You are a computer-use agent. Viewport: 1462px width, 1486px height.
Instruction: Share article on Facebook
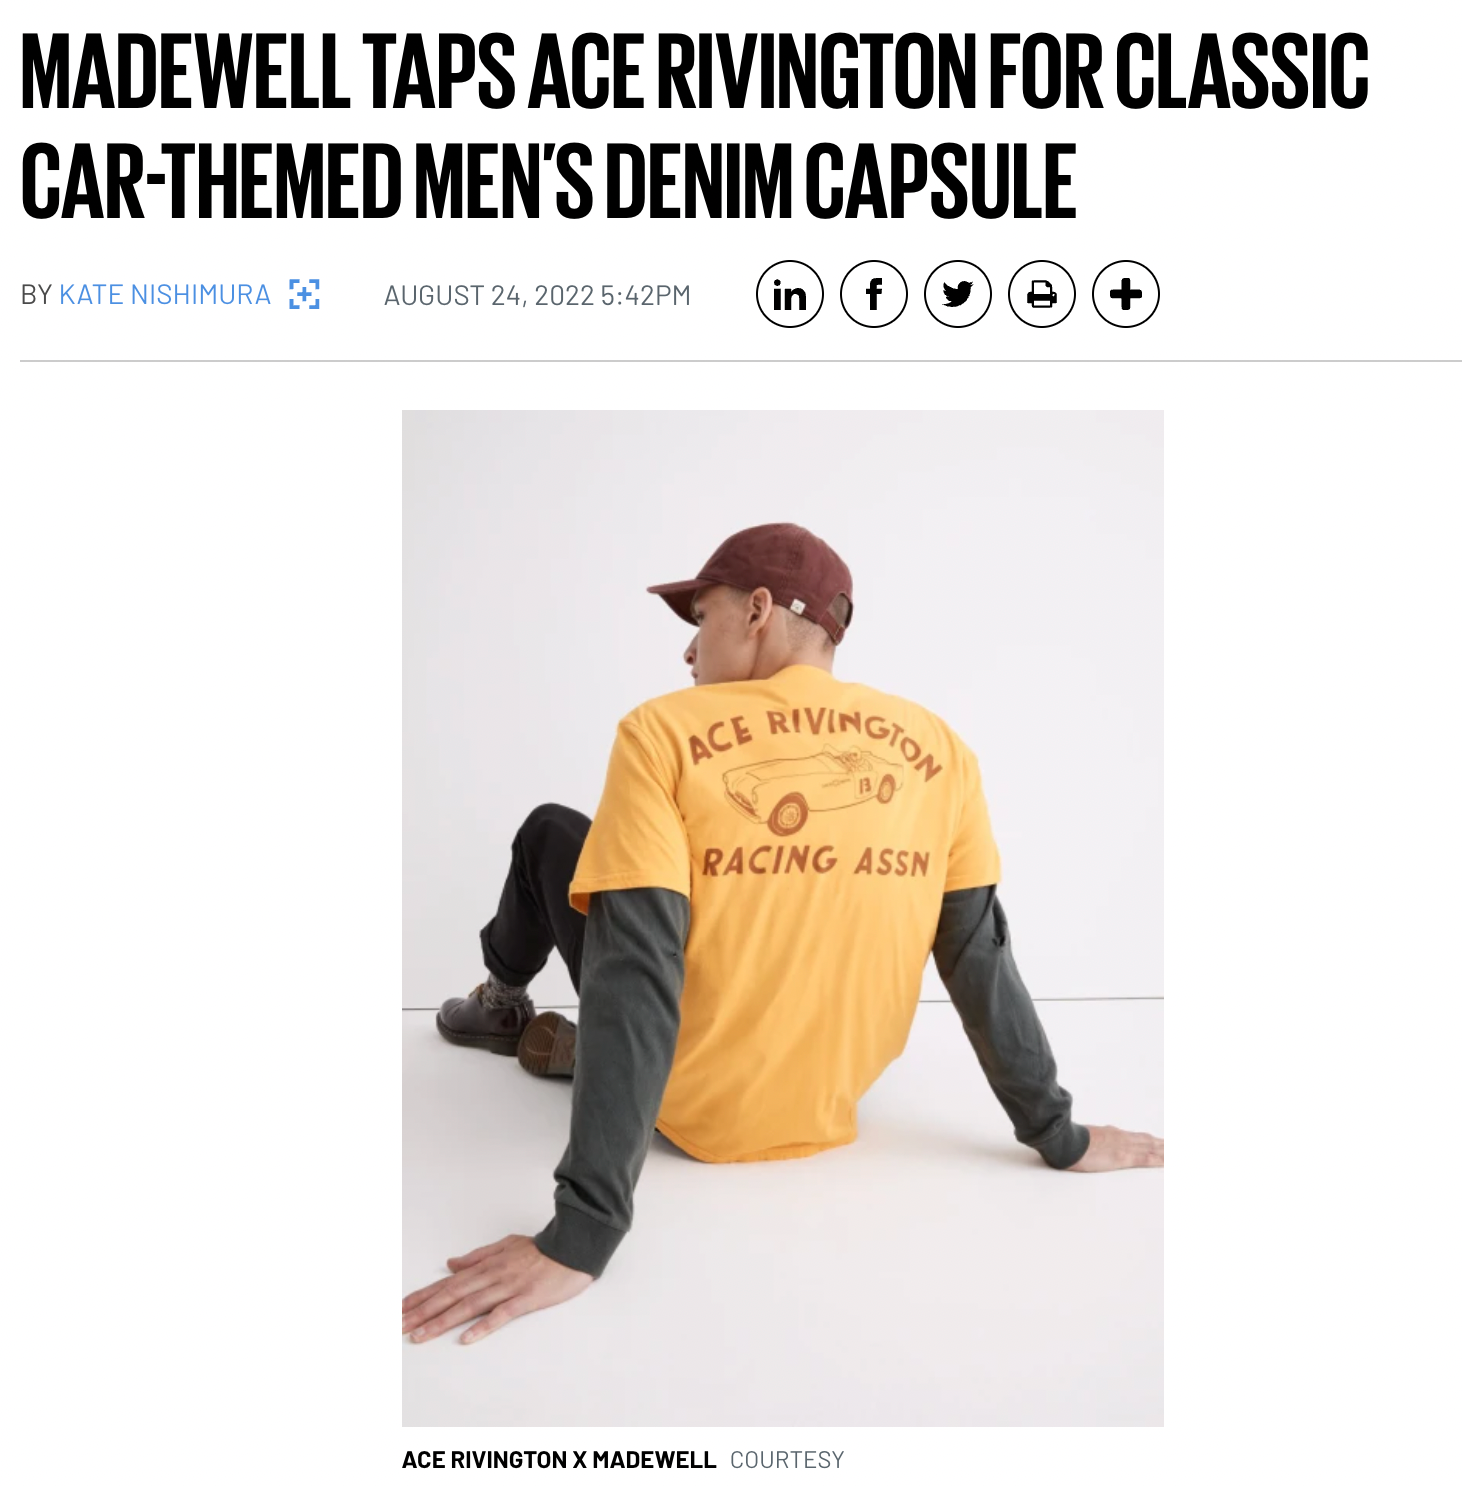pyautogui.click(x=873, y=295)
